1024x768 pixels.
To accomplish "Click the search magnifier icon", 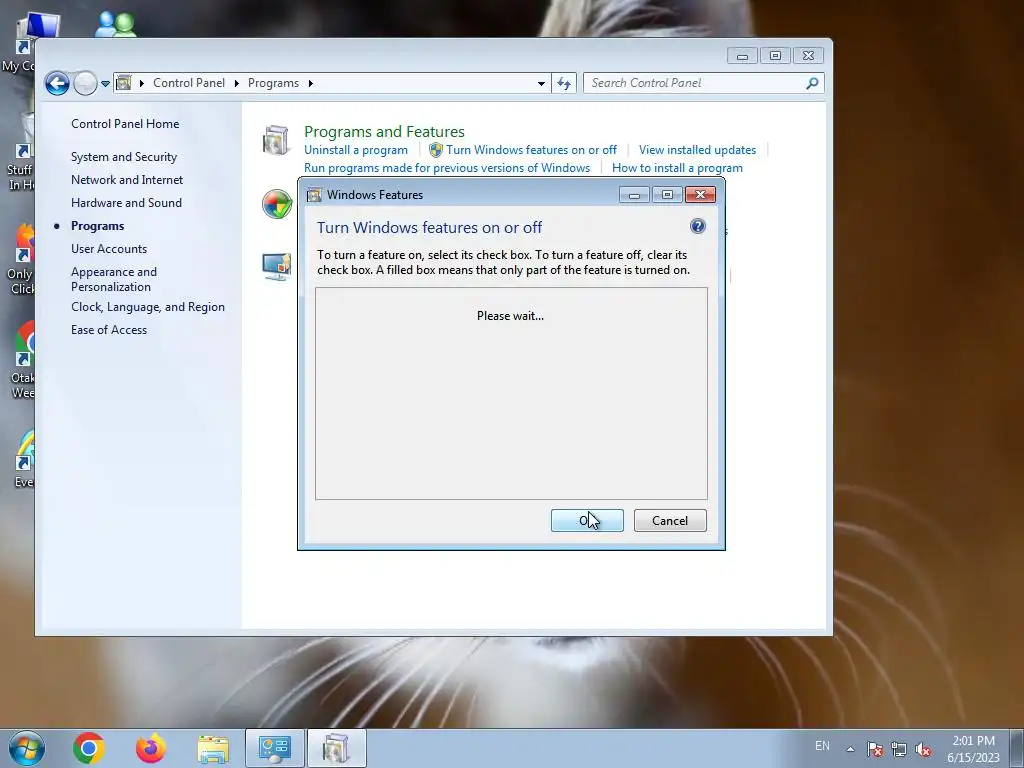I will tap(812, 83).
